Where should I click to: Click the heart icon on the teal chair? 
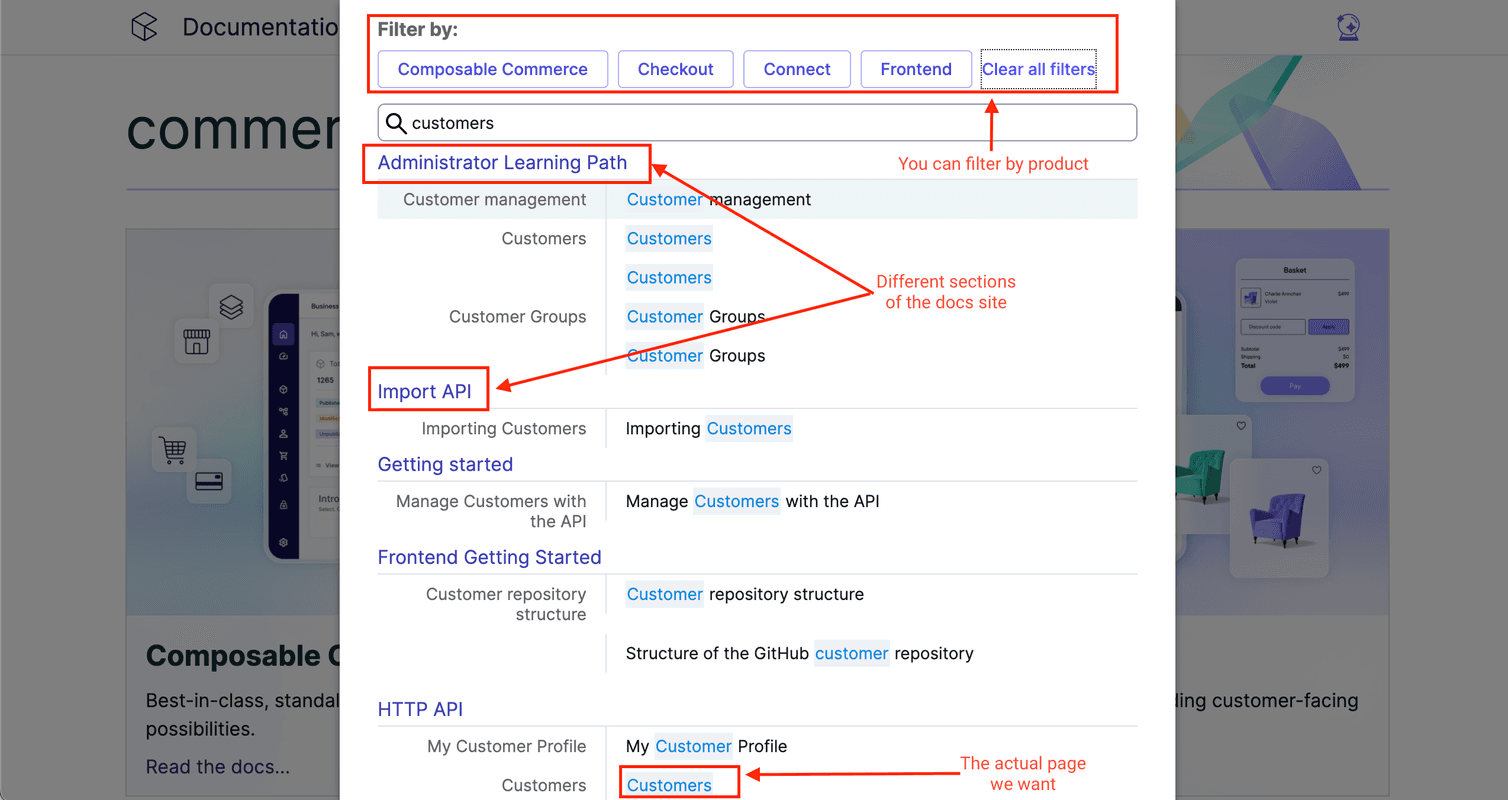click(x=1240, y=424)
